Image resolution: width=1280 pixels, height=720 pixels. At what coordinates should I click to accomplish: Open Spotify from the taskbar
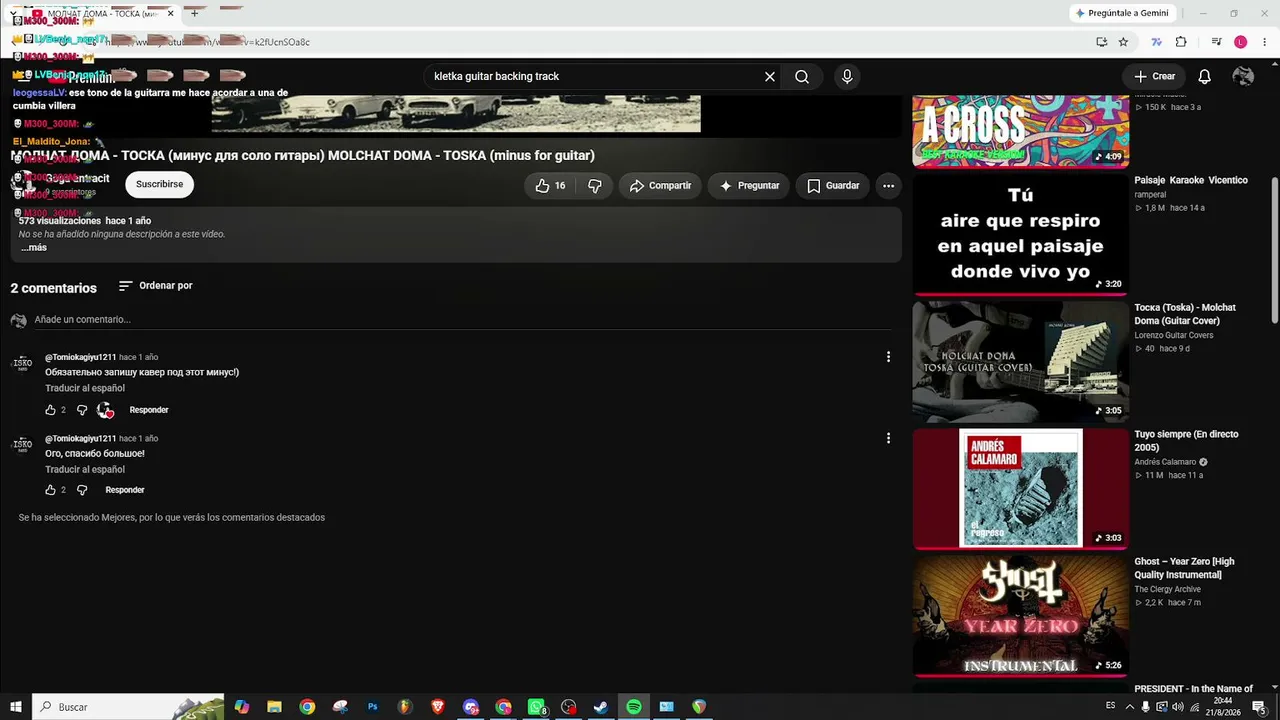[x=634, y=707]
